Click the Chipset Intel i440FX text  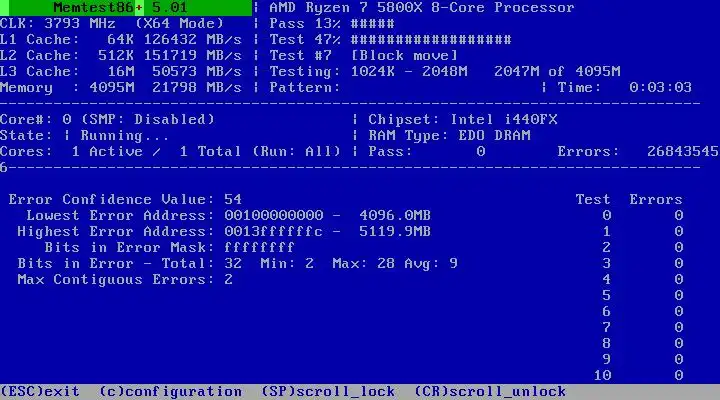tap(462, 119)
